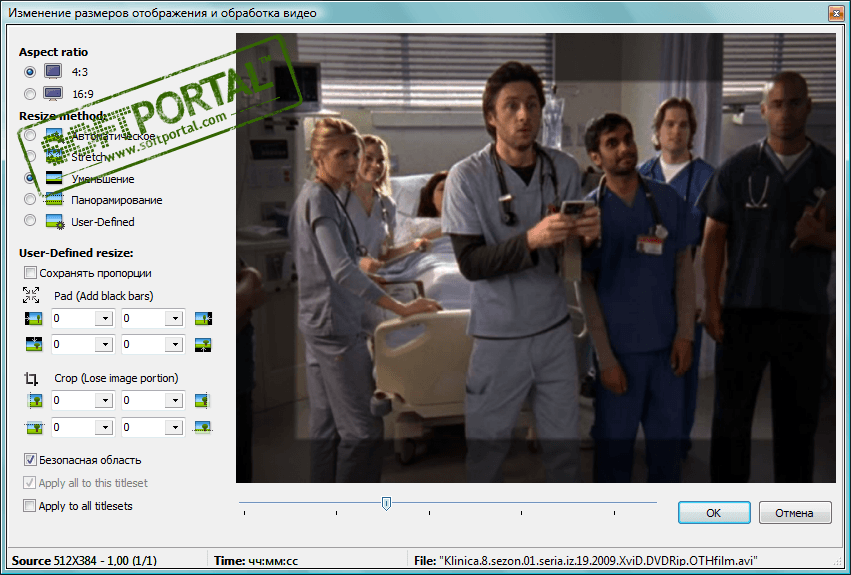Select the Уменьшение resize radio button
The image size is (851, 575).
pyautogui.click(x=30, y=178)
